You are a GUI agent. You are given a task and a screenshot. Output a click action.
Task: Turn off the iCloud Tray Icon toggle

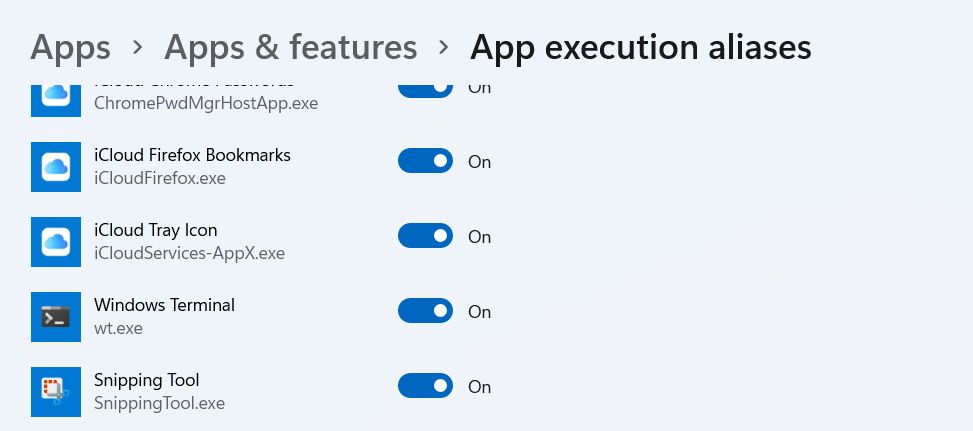(x=425, y=236)
